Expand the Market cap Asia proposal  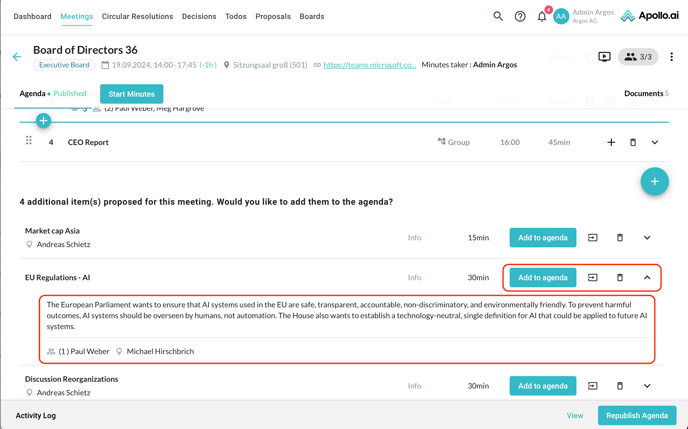point(647,238)
